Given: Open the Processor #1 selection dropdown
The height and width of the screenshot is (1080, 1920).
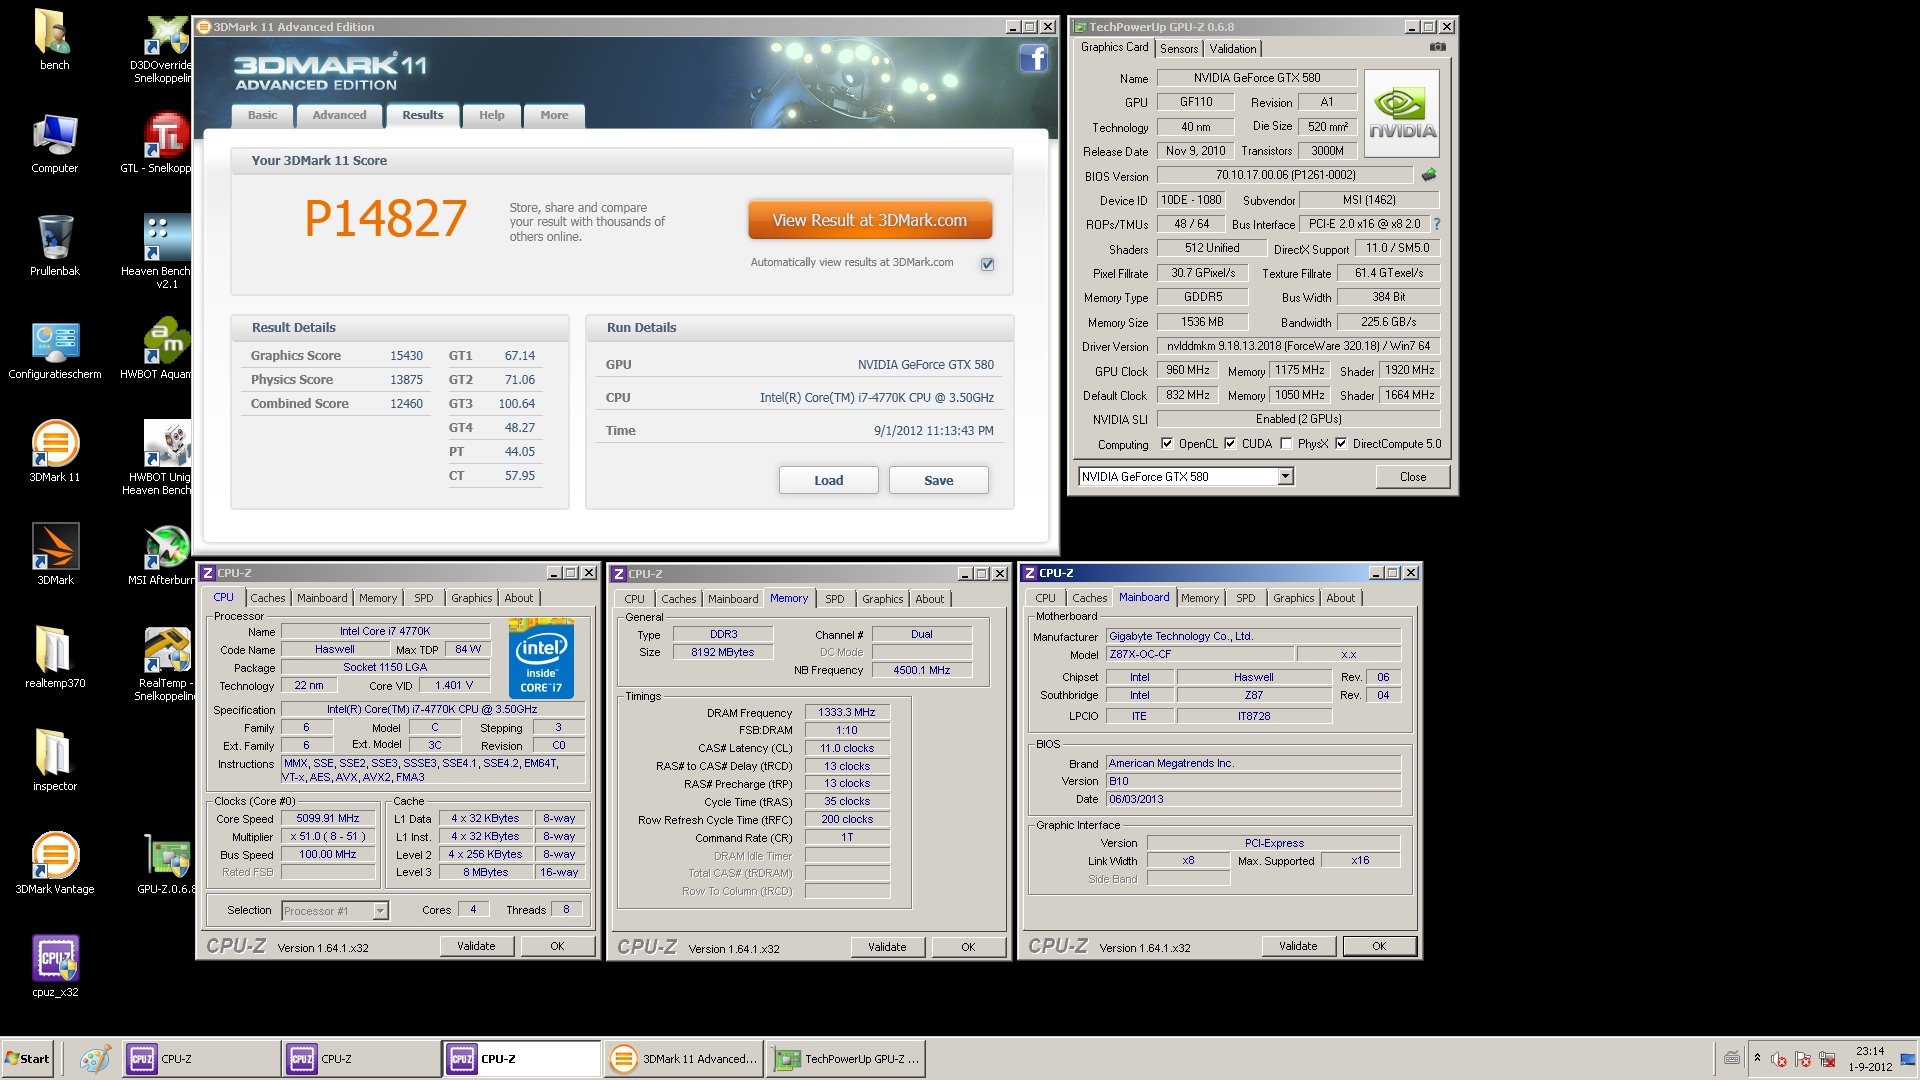Looking at the screenshot, I should [380, 911].
